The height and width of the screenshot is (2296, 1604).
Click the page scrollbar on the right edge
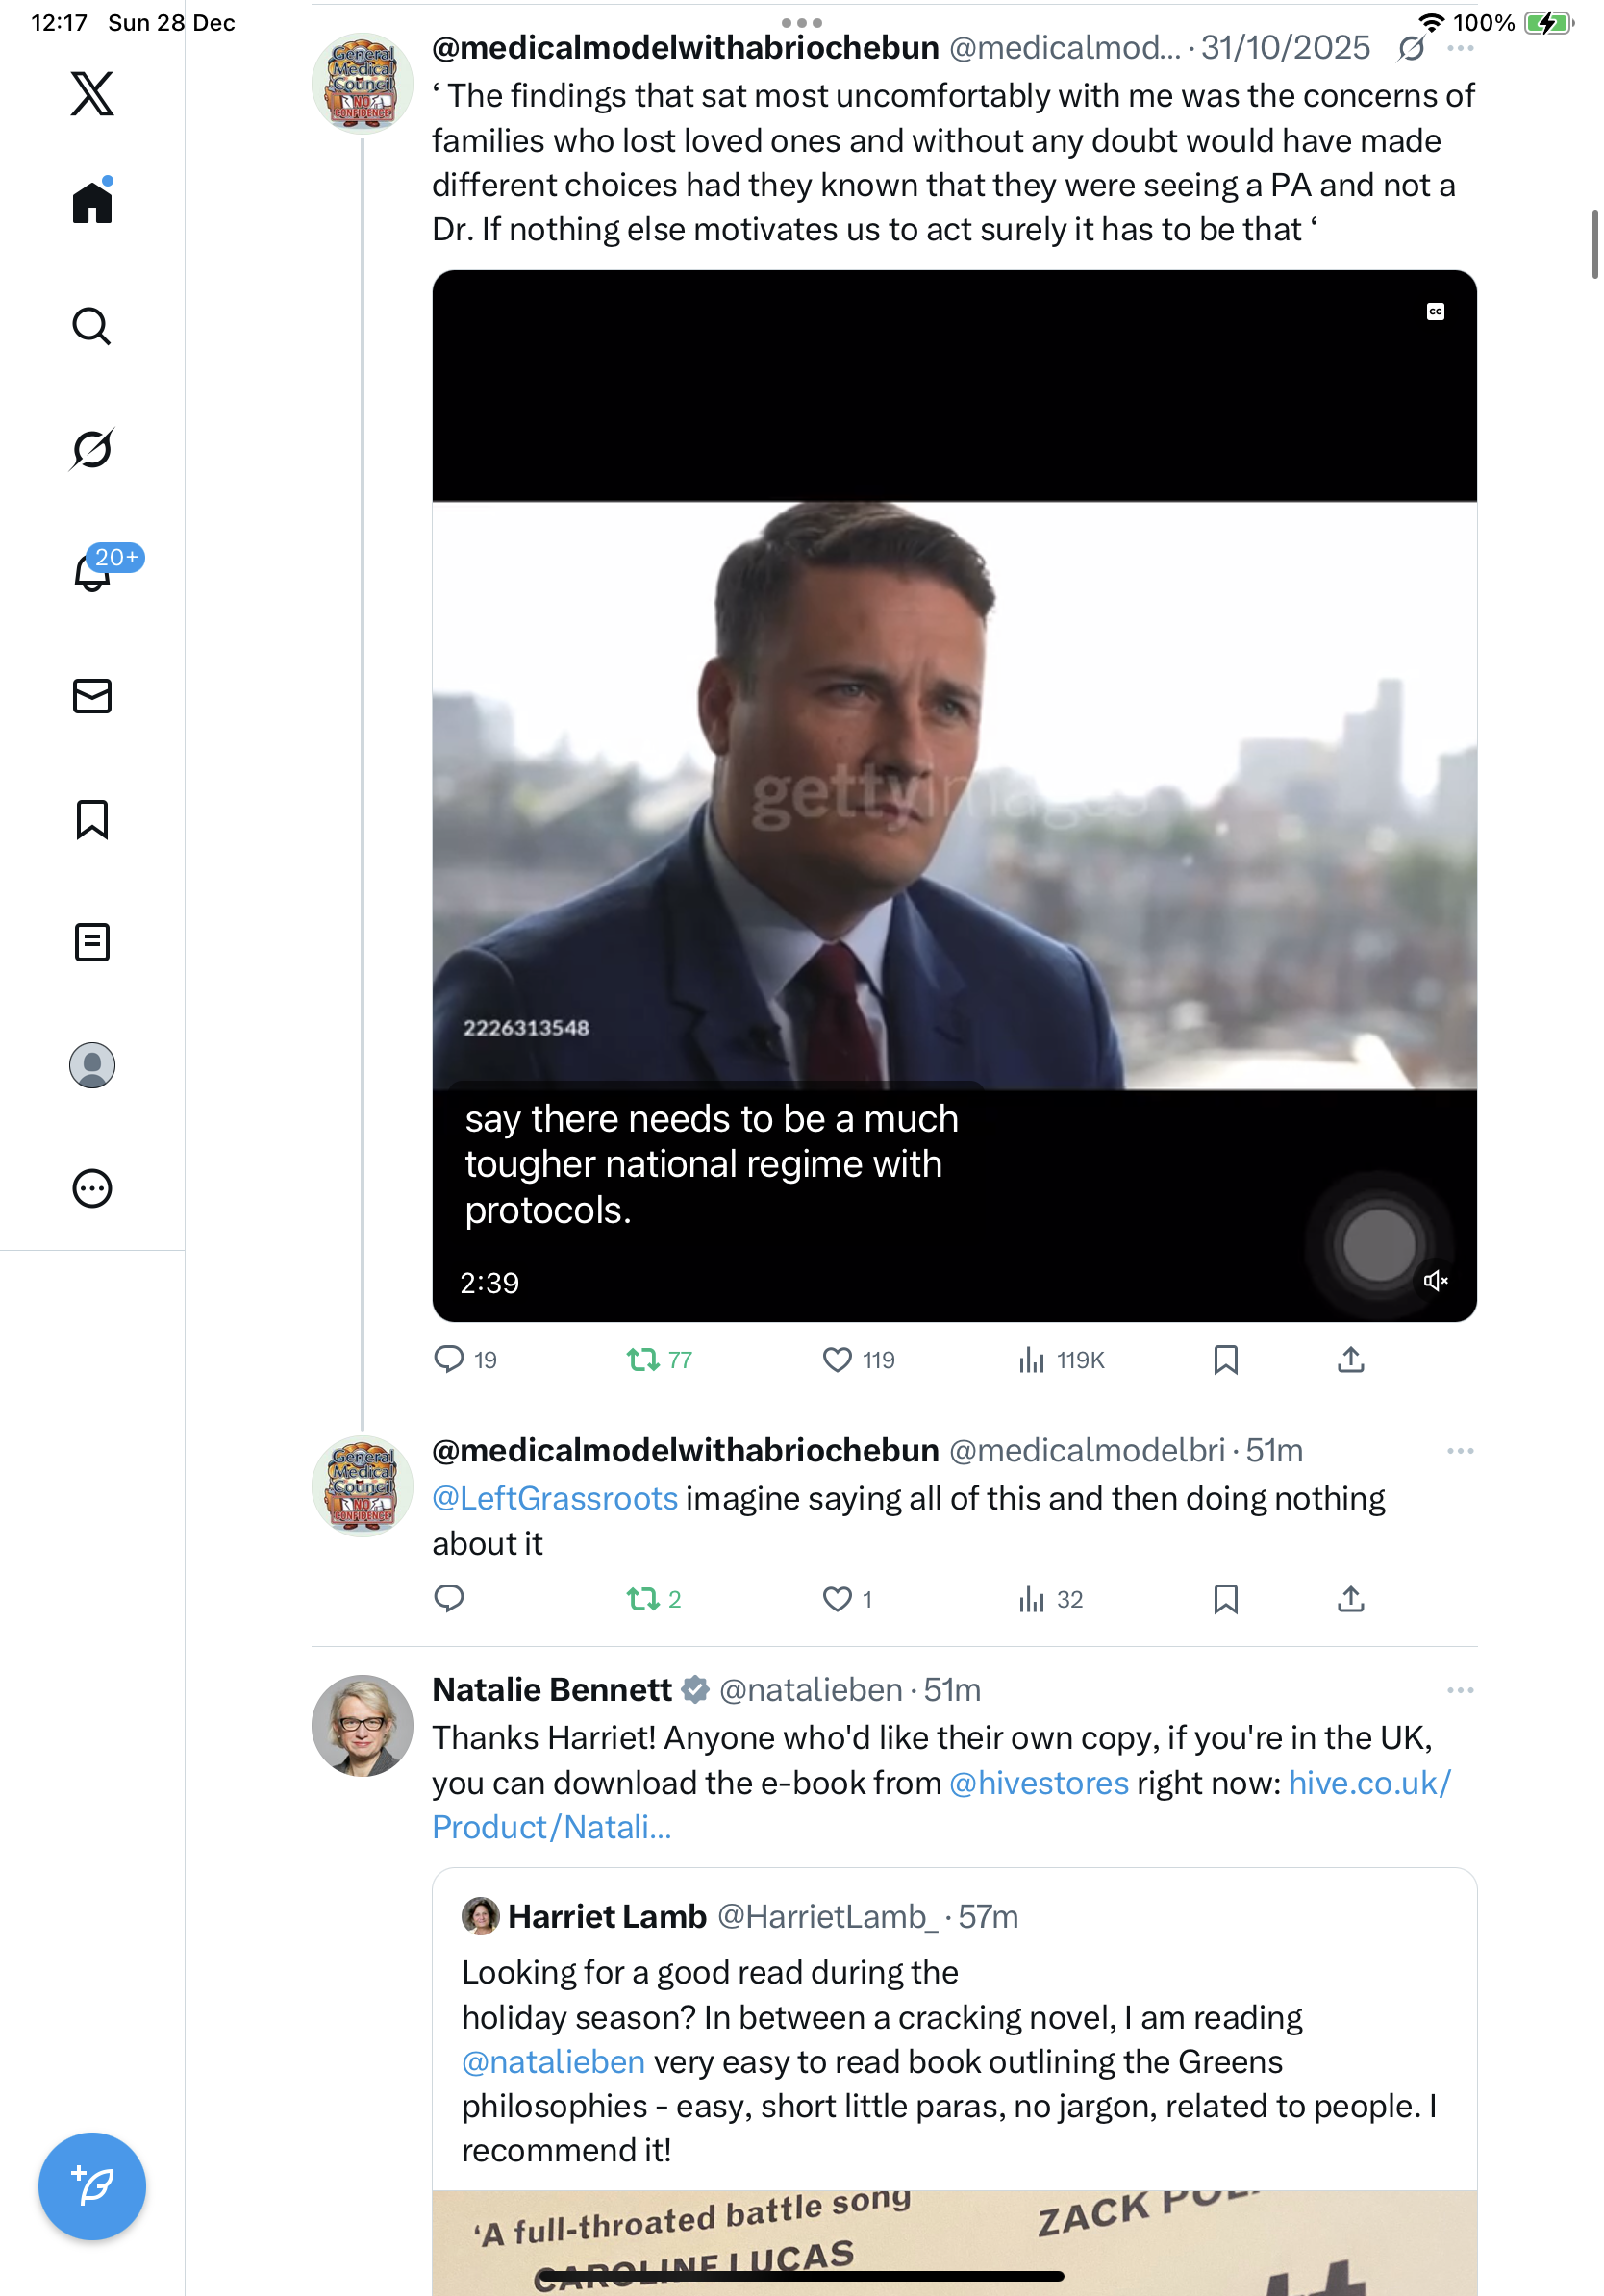click(1595, 245)
